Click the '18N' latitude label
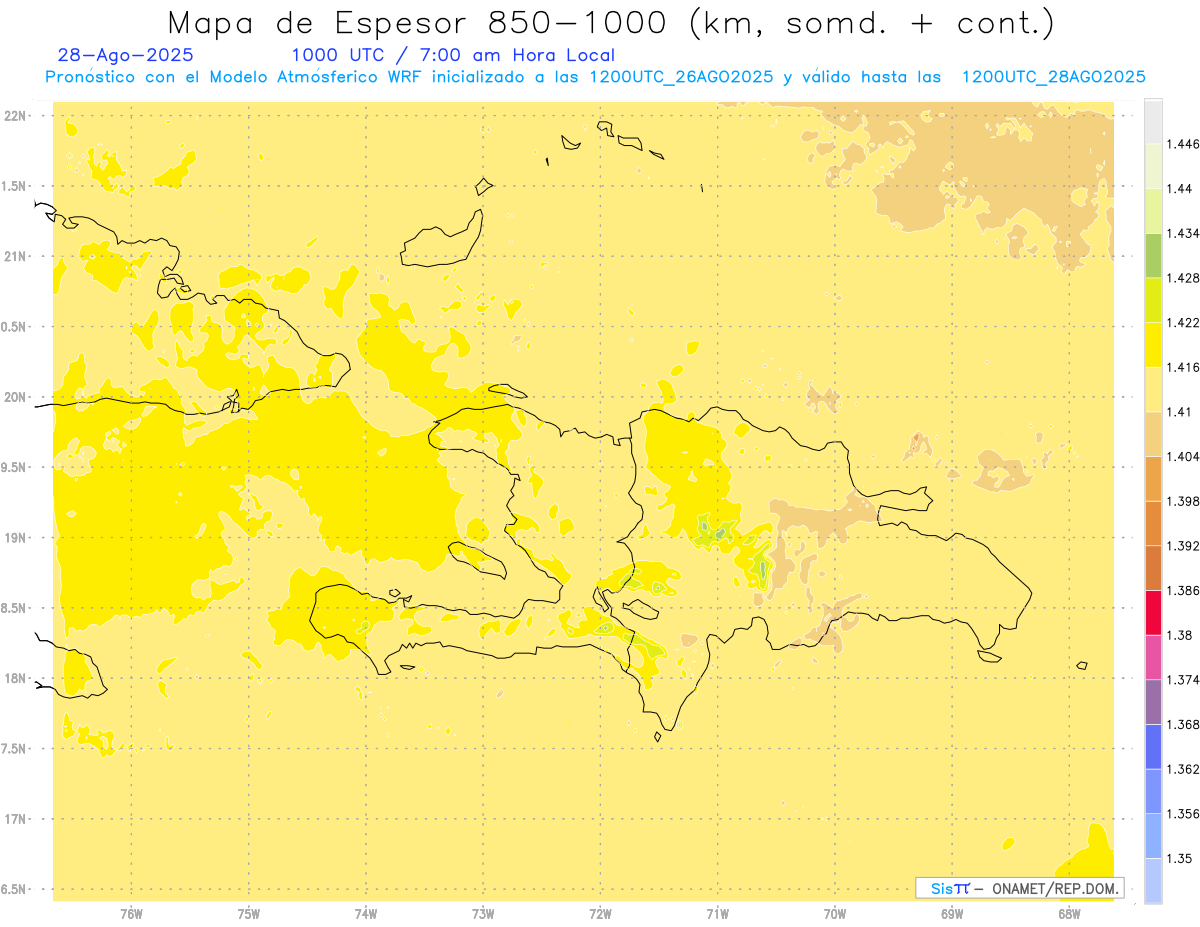Image resolution: width=1200 pixels, height=927 pixels. click(x=16, y=678)
